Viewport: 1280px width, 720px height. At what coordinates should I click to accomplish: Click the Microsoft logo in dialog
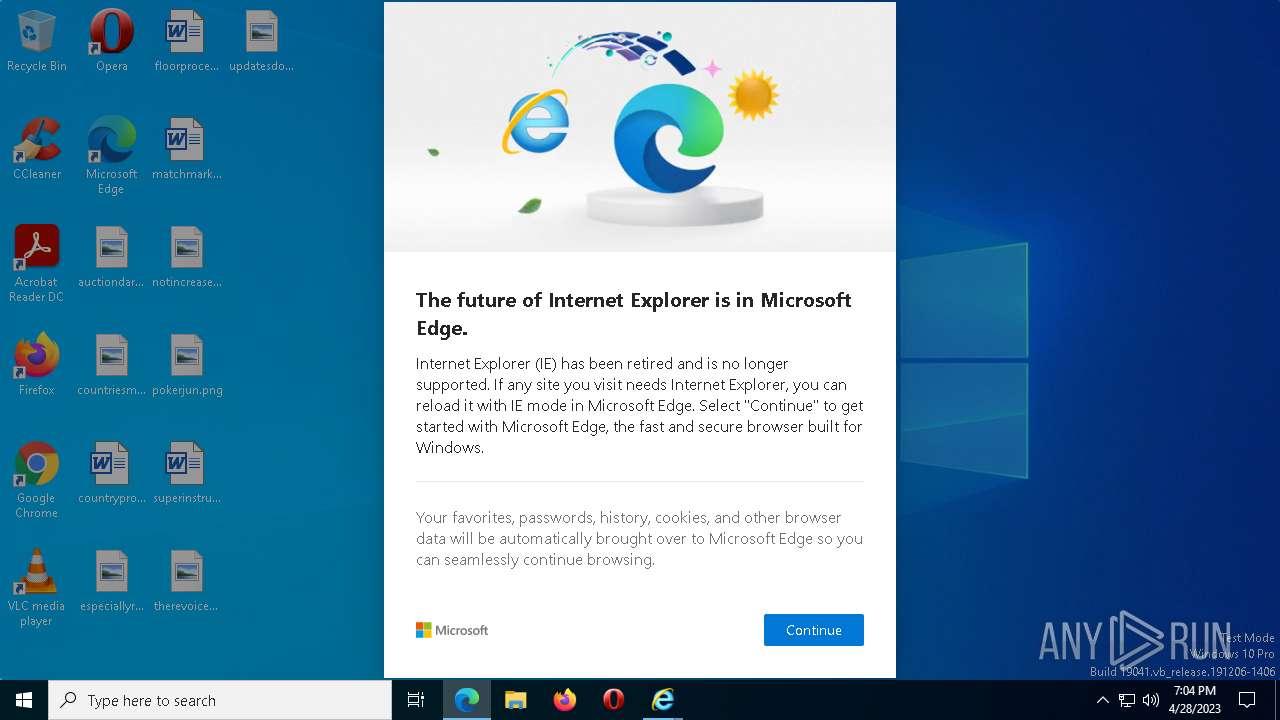pos(452,630)
